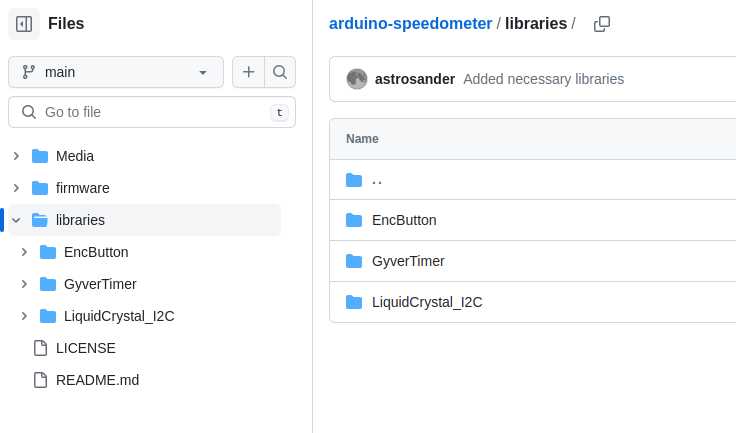Click the EncButton folder icon in the file list
Screen dimensions: 736x433
(353, 220)
